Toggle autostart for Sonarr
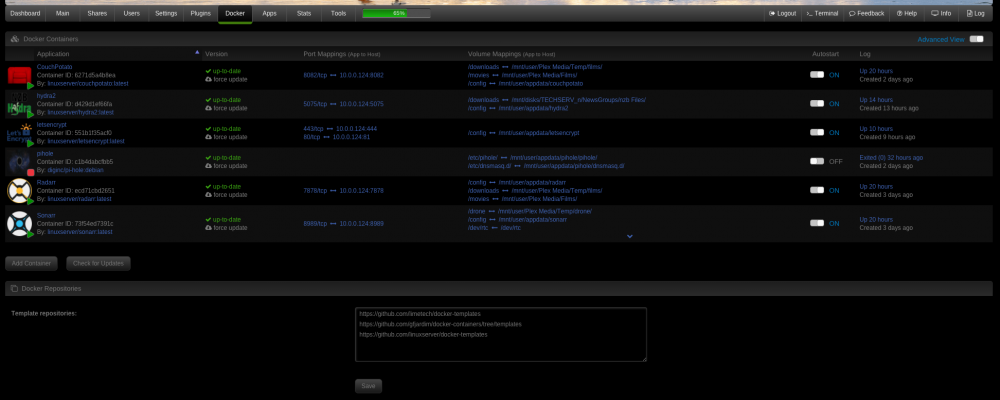This screenshot has height=400, width=1000. coord(817,223)
